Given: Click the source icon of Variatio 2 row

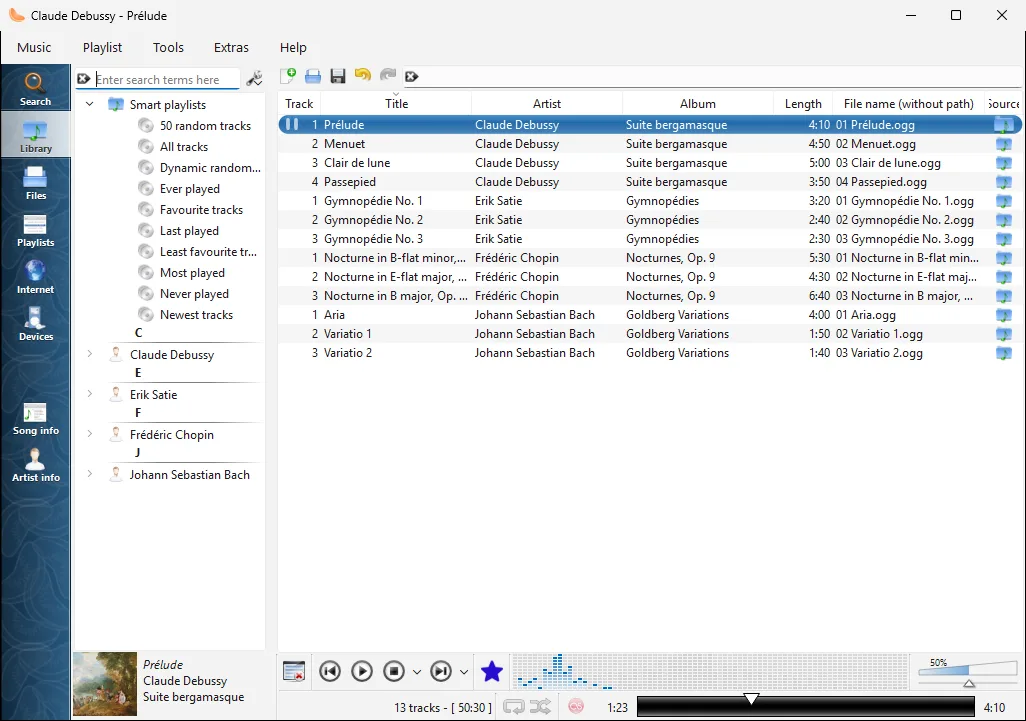Looking at the screenshot, I should coord(1004,353).
